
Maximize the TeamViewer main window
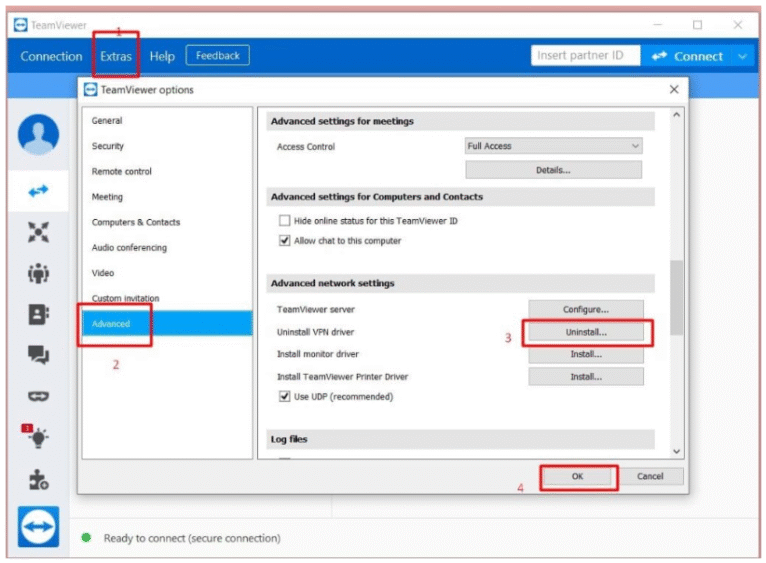point(698,24)
